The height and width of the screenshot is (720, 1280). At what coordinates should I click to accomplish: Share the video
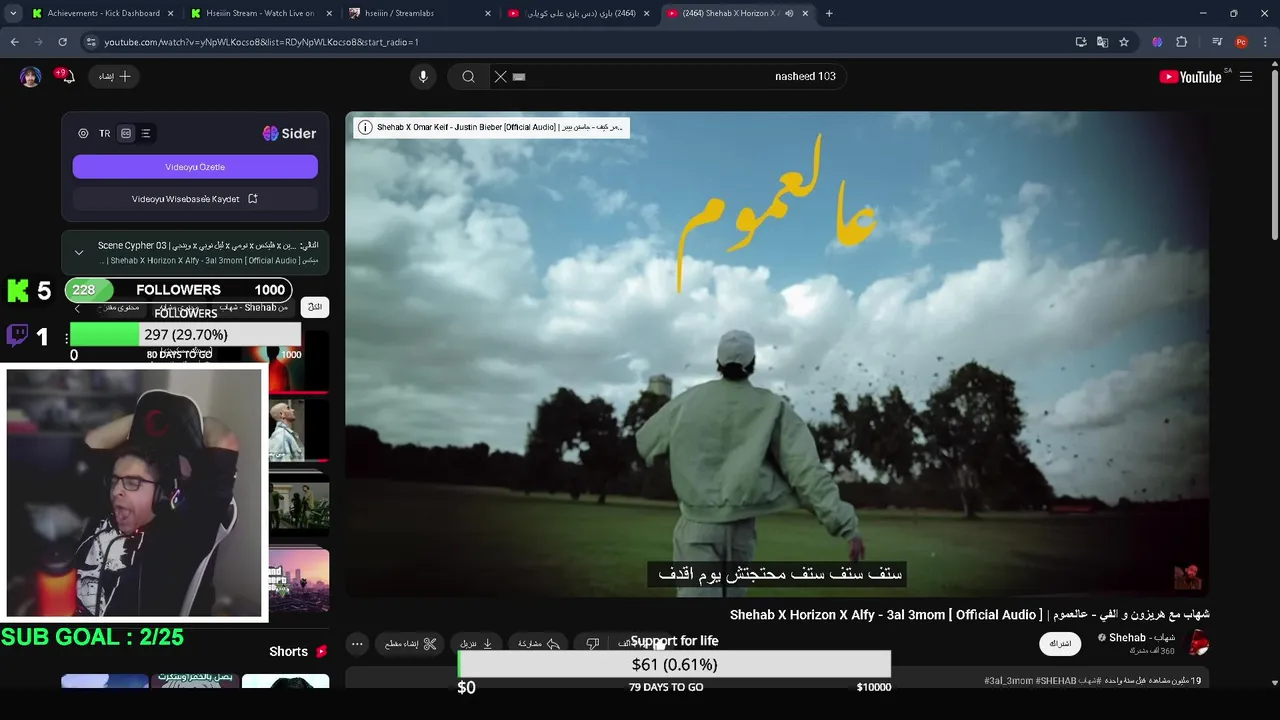point(538,644)
